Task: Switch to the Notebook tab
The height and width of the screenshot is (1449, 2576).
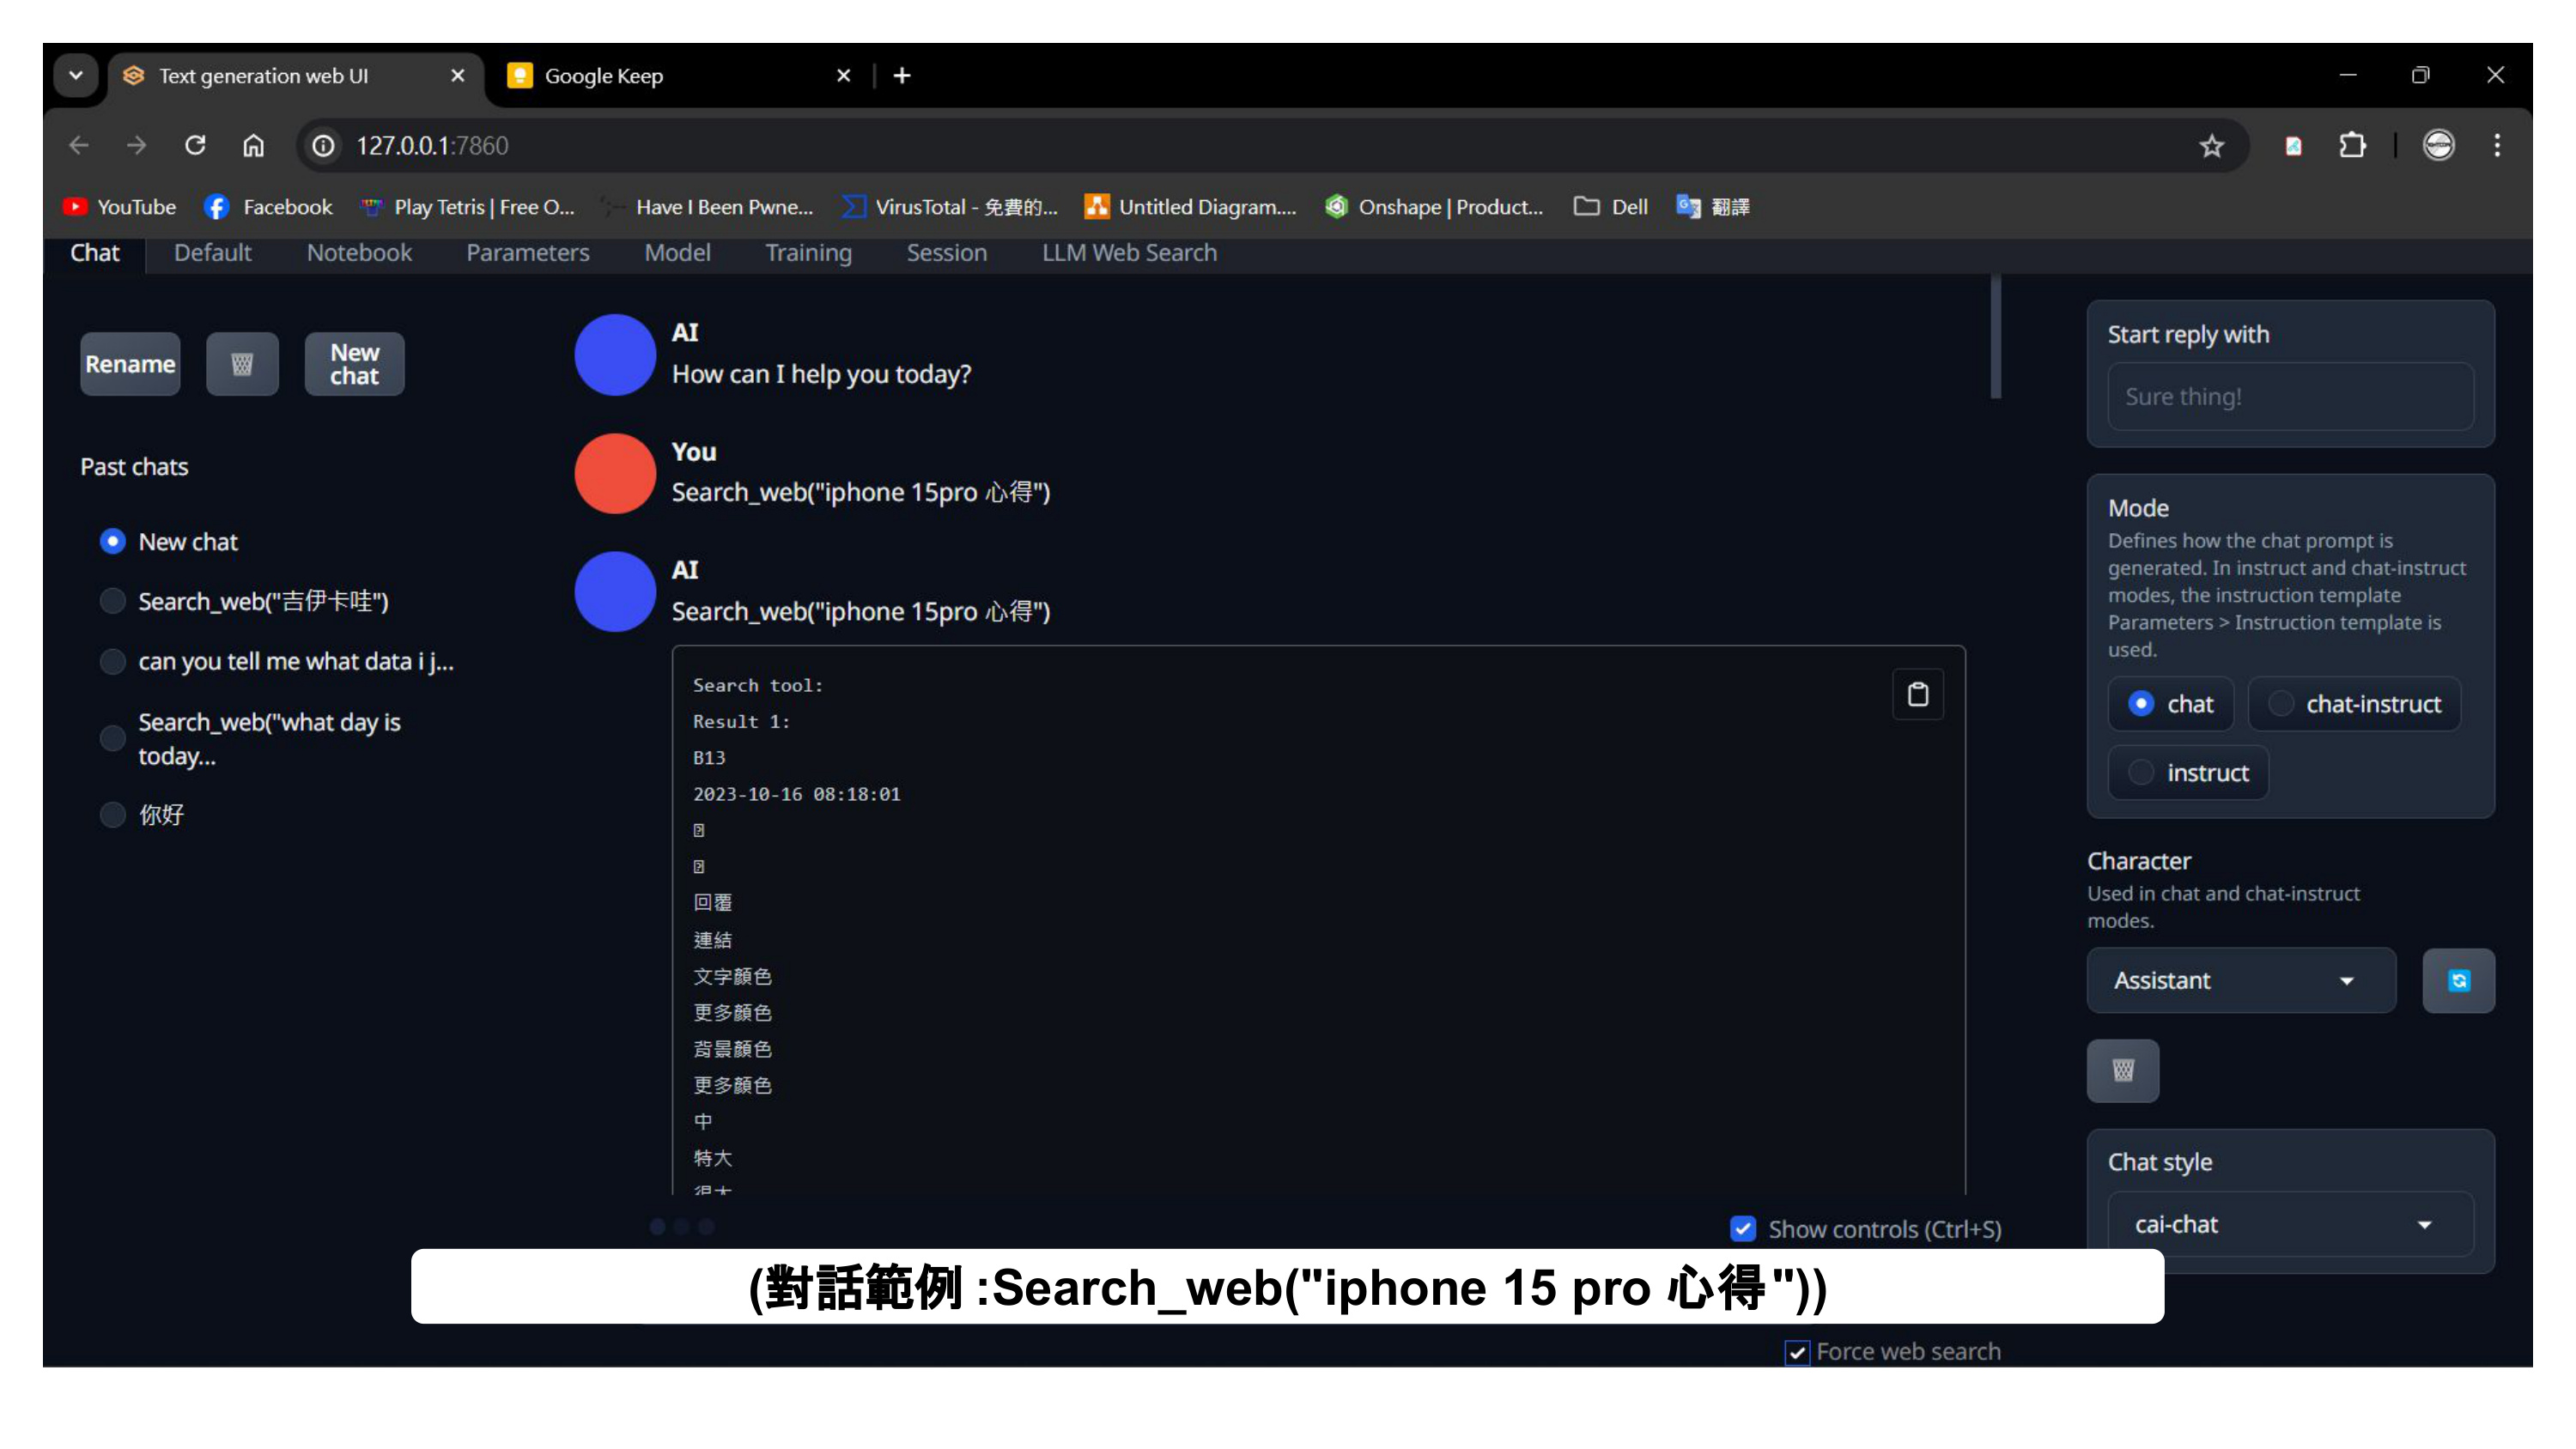Action: tap(359, 253)
